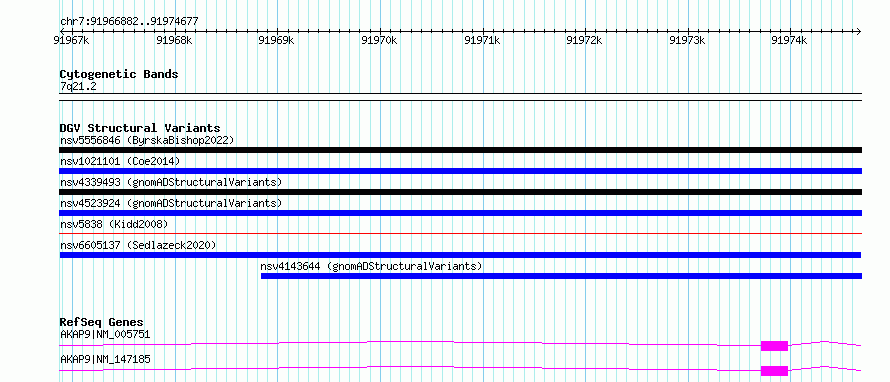Click the 91973k ruler tick label

pos(687,40)
